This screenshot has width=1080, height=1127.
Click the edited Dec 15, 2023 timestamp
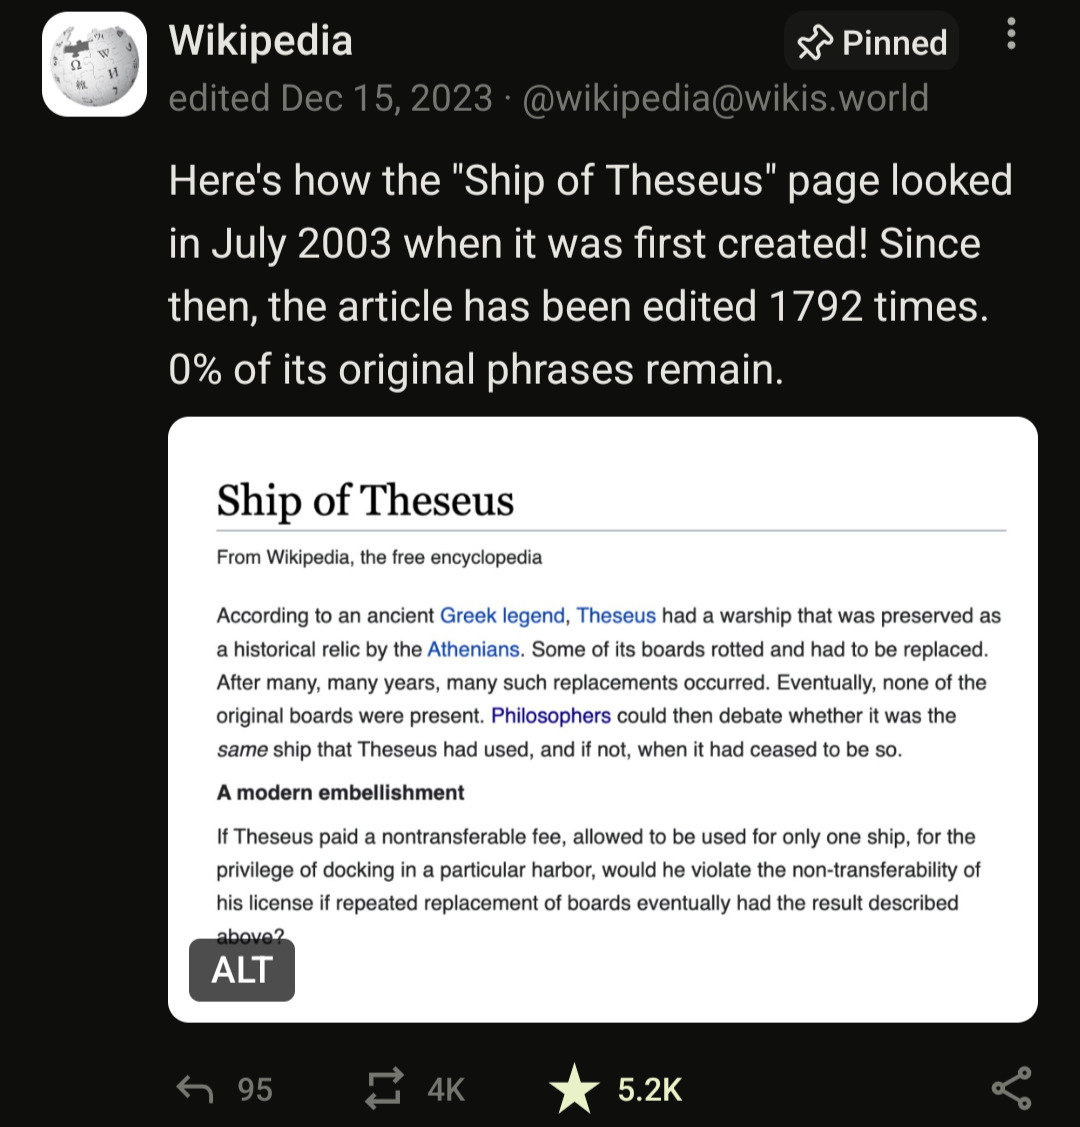(331, 98)
